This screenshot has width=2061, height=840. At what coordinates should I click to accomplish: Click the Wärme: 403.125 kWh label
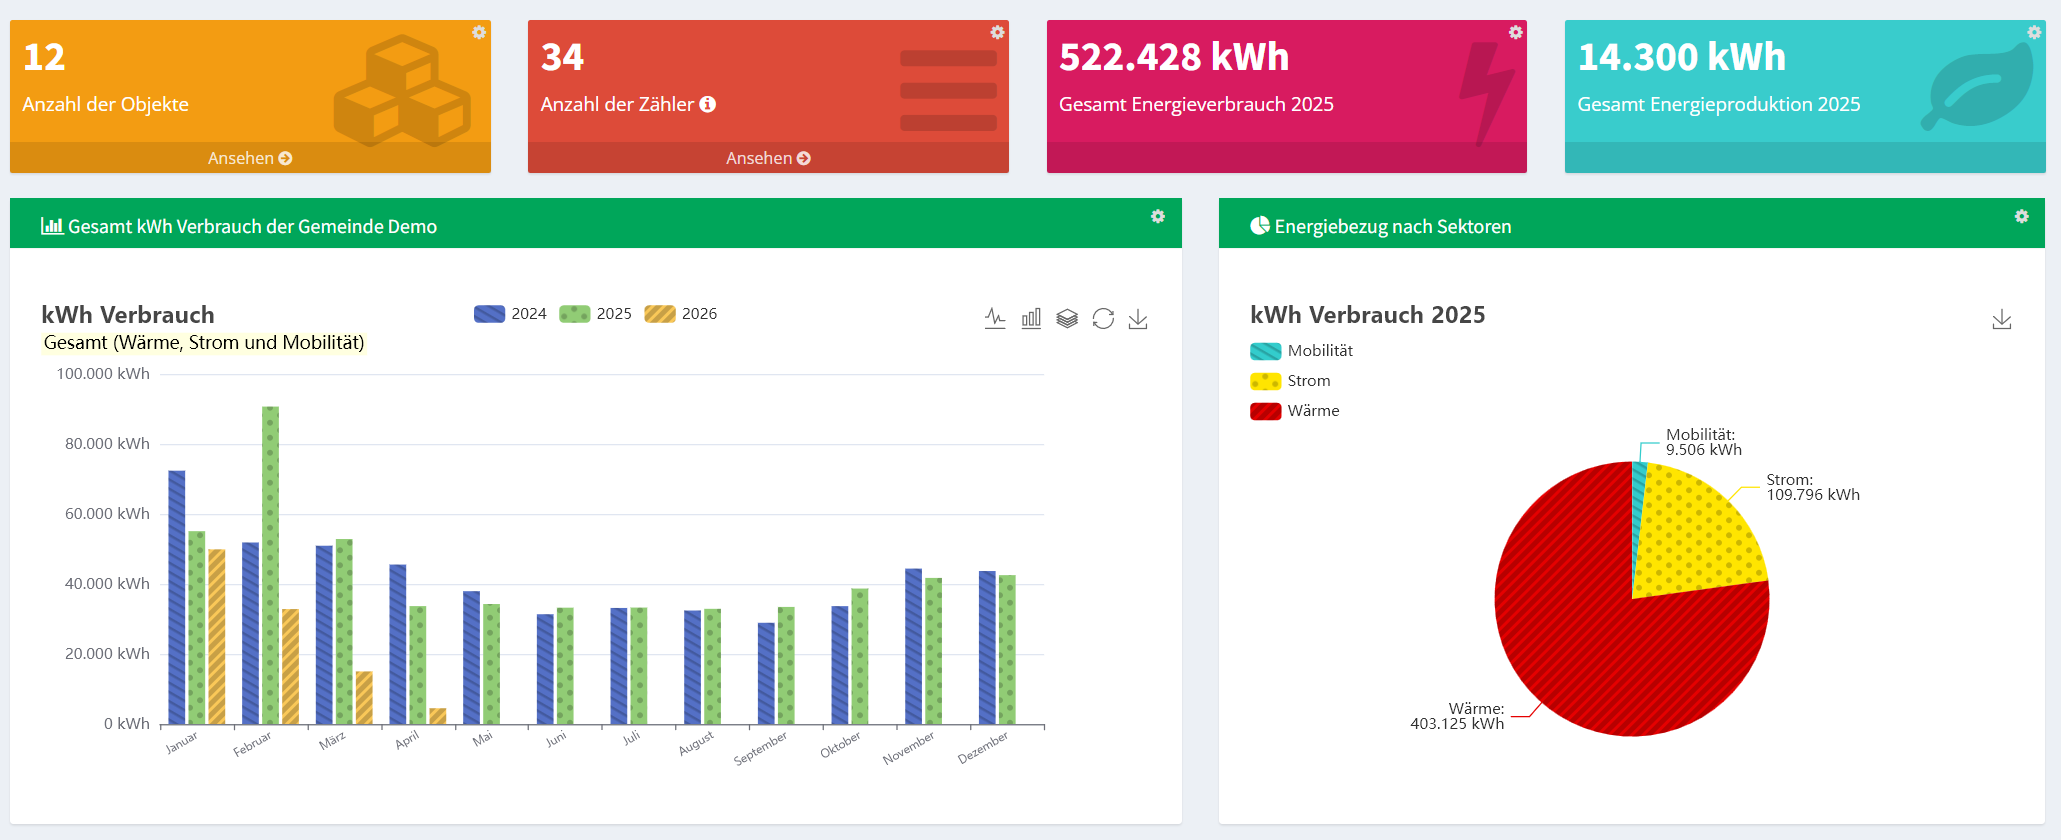tap(1457, 716)
